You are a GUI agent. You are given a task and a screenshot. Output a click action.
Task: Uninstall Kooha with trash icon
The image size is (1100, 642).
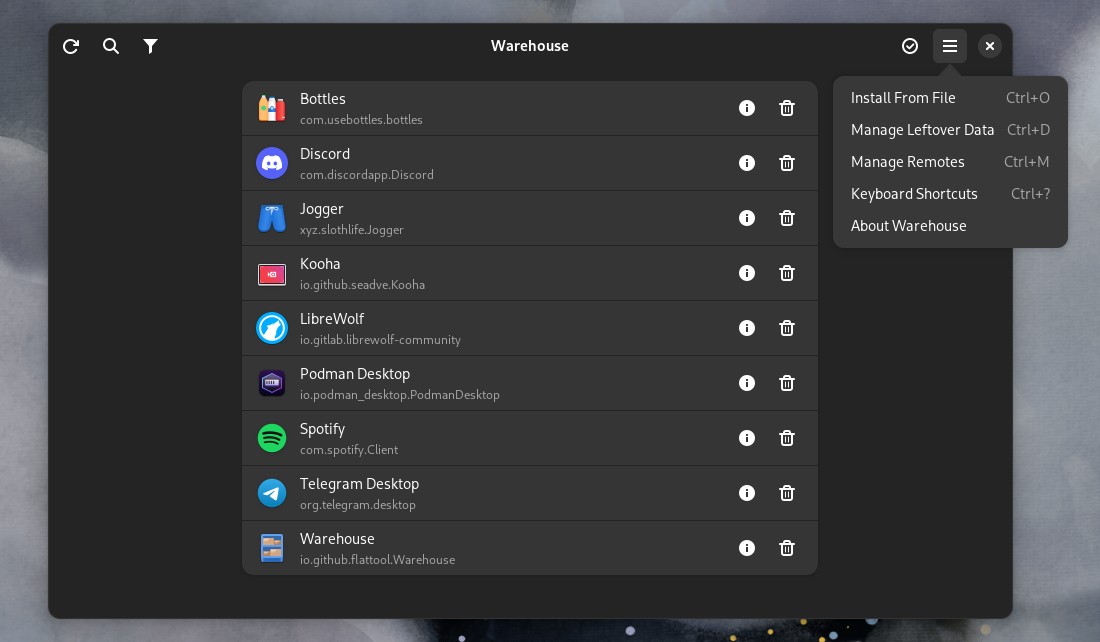[x=787, y=273]
